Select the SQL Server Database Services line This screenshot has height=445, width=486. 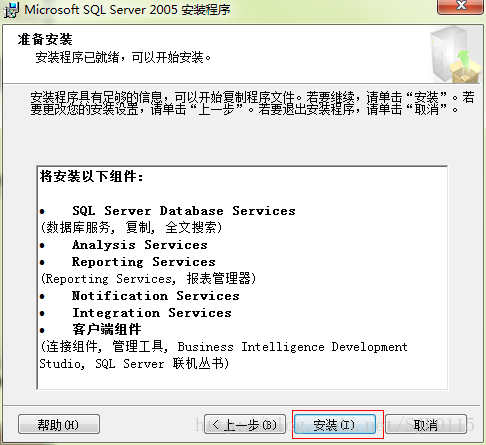[x=184, y=211]
